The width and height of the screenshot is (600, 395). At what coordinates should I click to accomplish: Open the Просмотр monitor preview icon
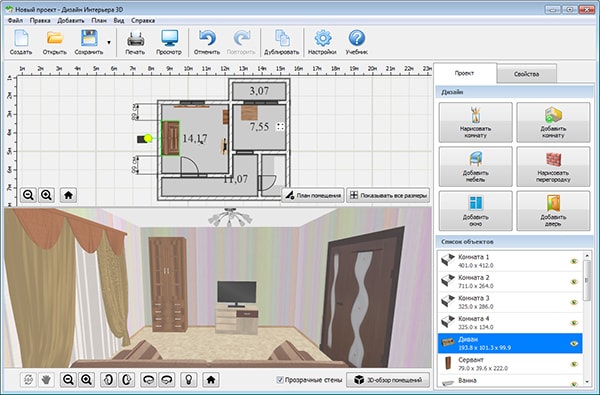coord(169,42)
